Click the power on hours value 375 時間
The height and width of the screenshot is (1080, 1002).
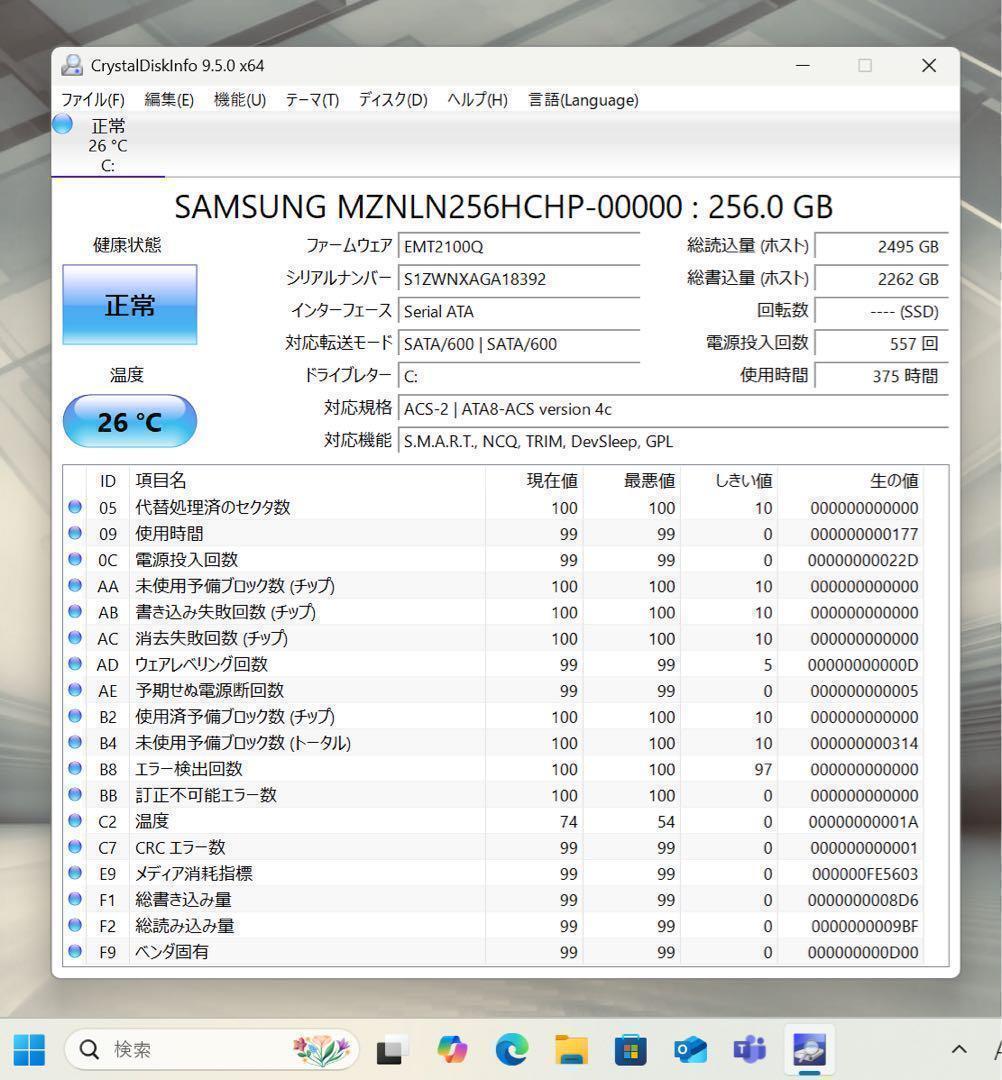pos(881,376)
